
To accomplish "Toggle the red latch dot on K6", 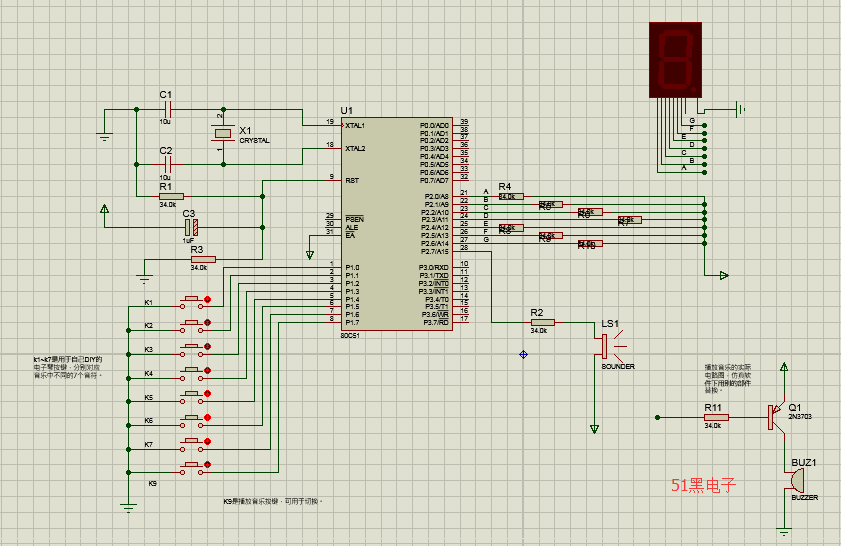I will (208, 417).
